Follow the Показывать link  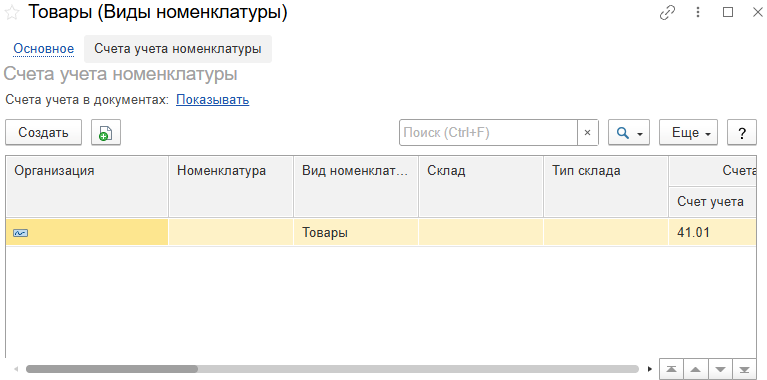tap(212, 100)
